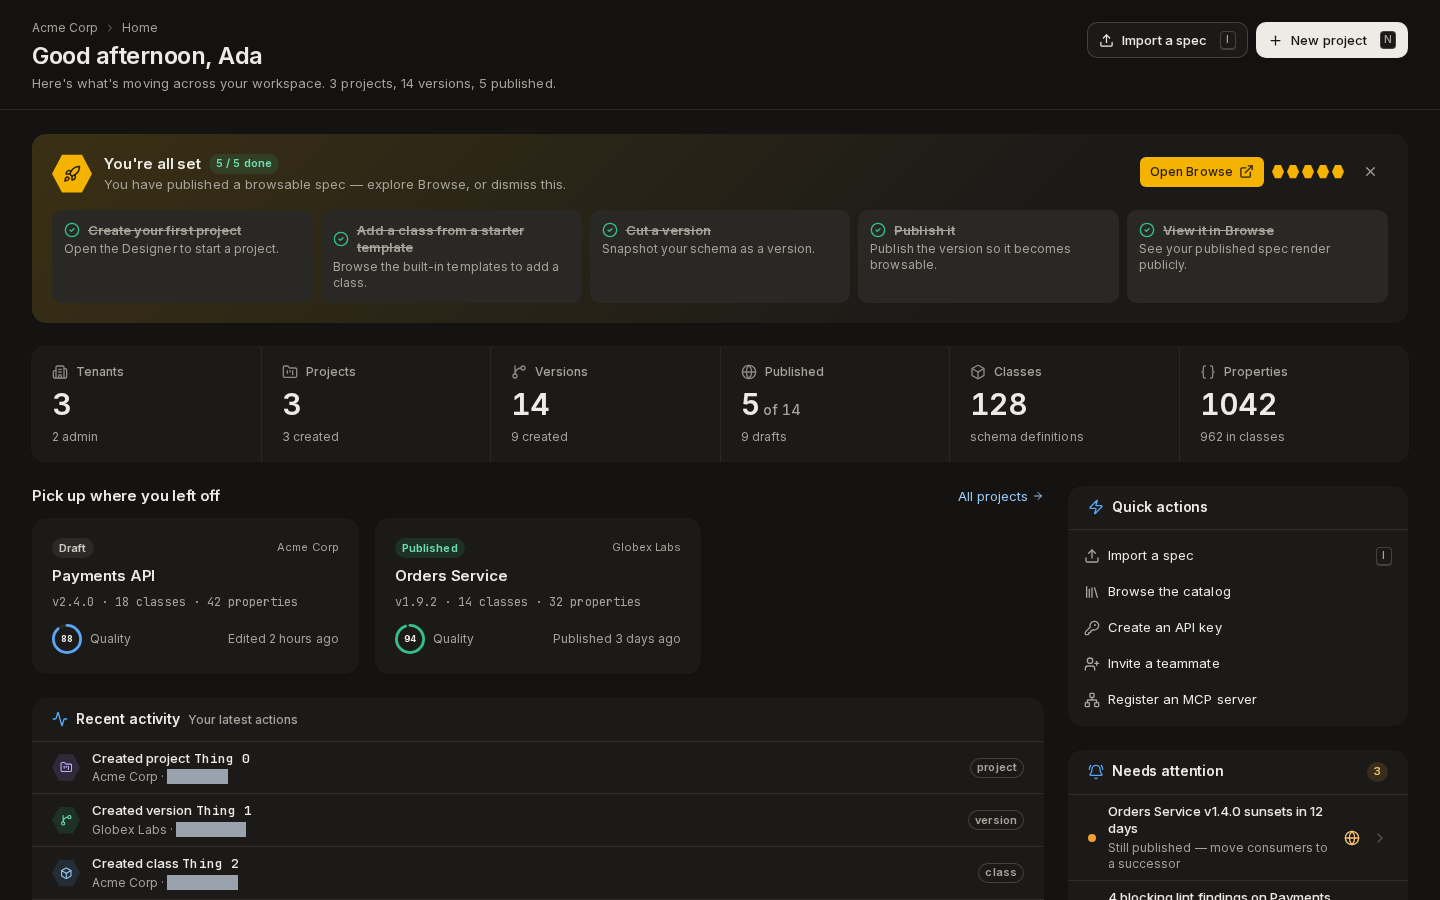Click the Projects folder icon

(x=290, y=372)
